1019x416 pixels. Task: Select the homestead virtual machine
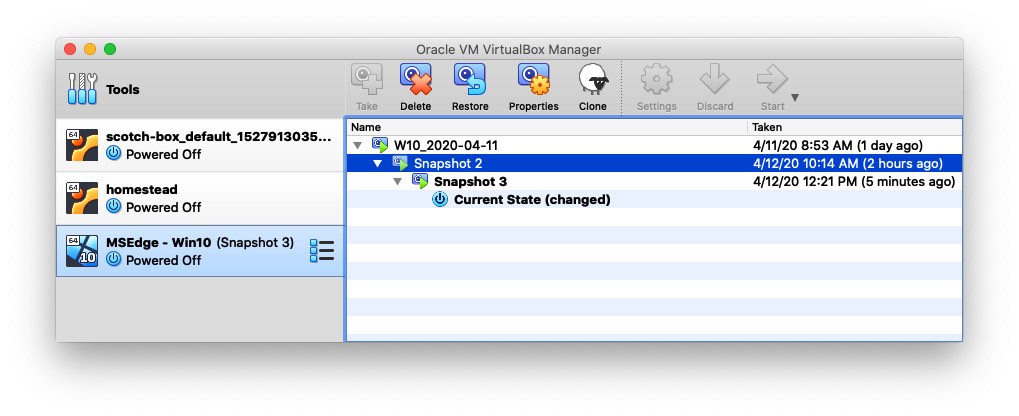tap(200, 198)
